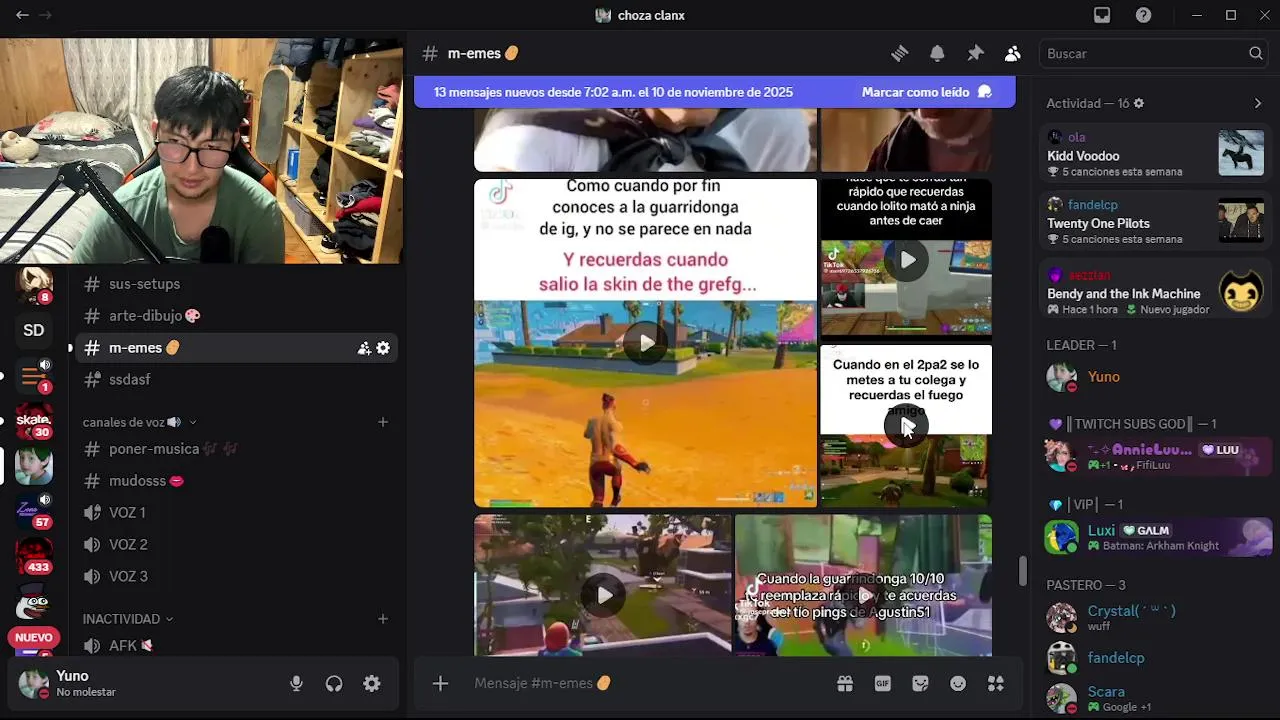Click the NUEVO unread indicator pill
Image resolution: width=1280 pixels, height=720 pixels.
point(34,638)
